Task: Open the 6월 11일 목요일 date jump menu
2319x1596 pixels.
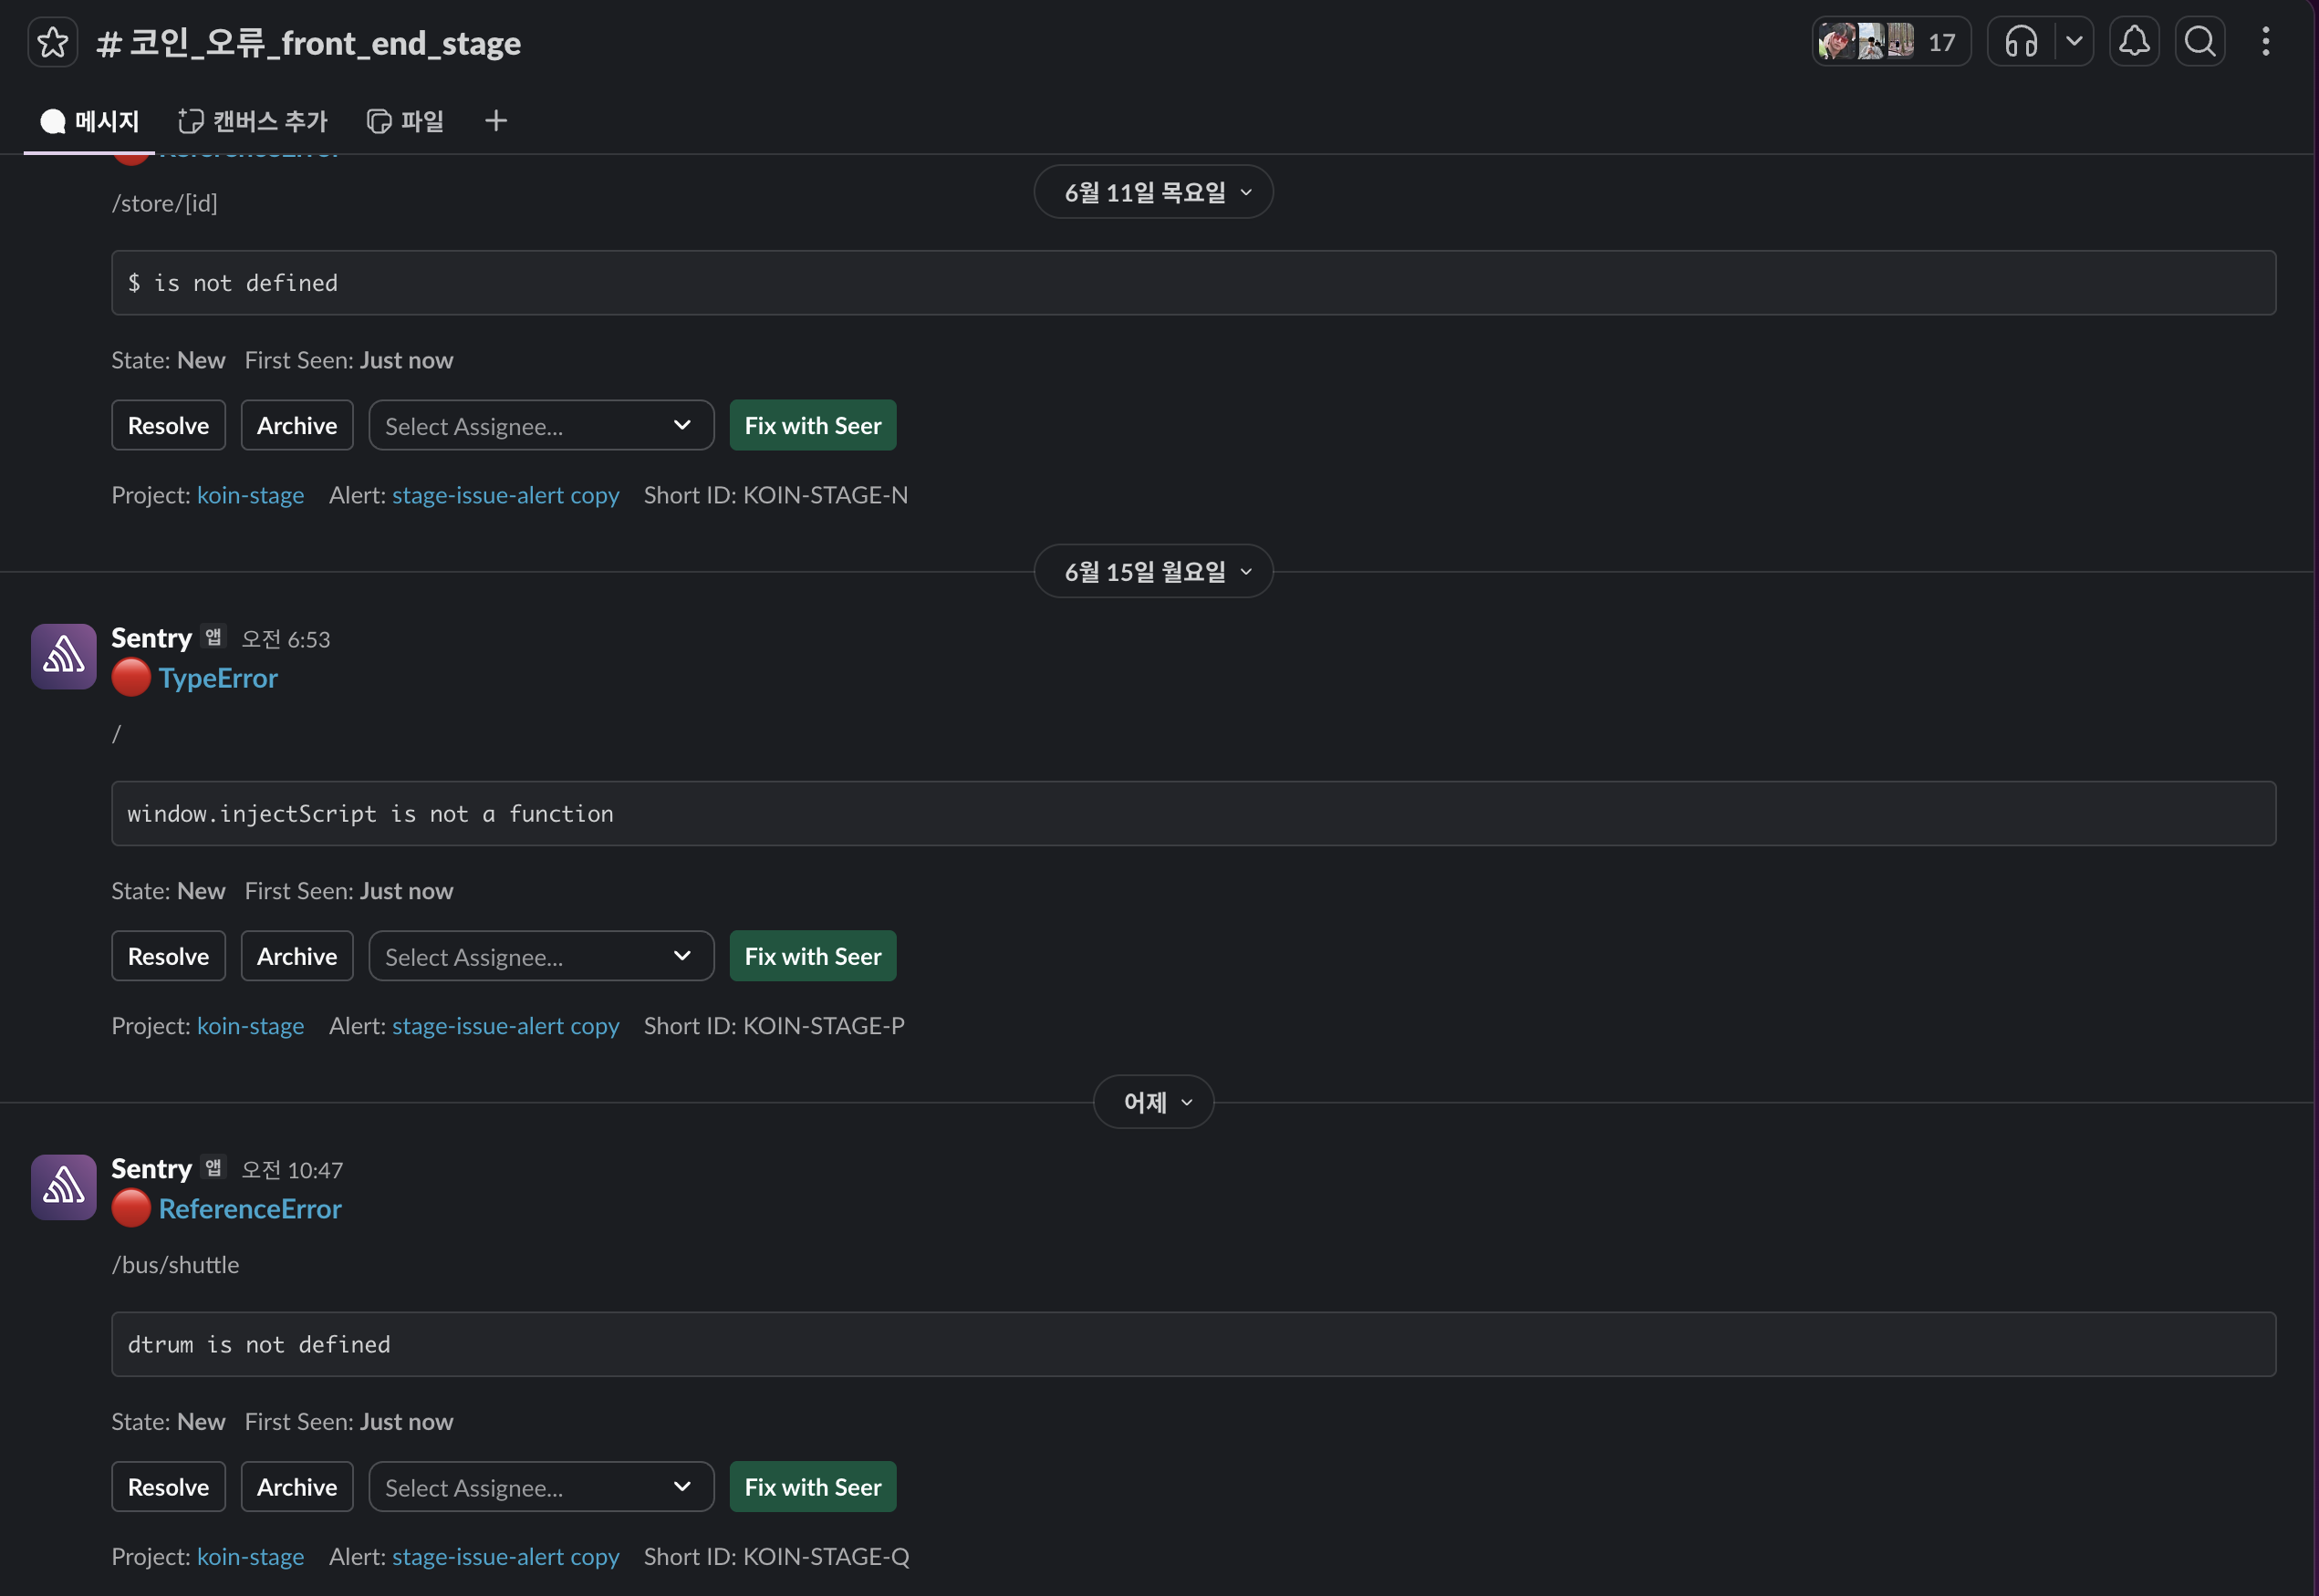Action: click(x=1154, y=192)
